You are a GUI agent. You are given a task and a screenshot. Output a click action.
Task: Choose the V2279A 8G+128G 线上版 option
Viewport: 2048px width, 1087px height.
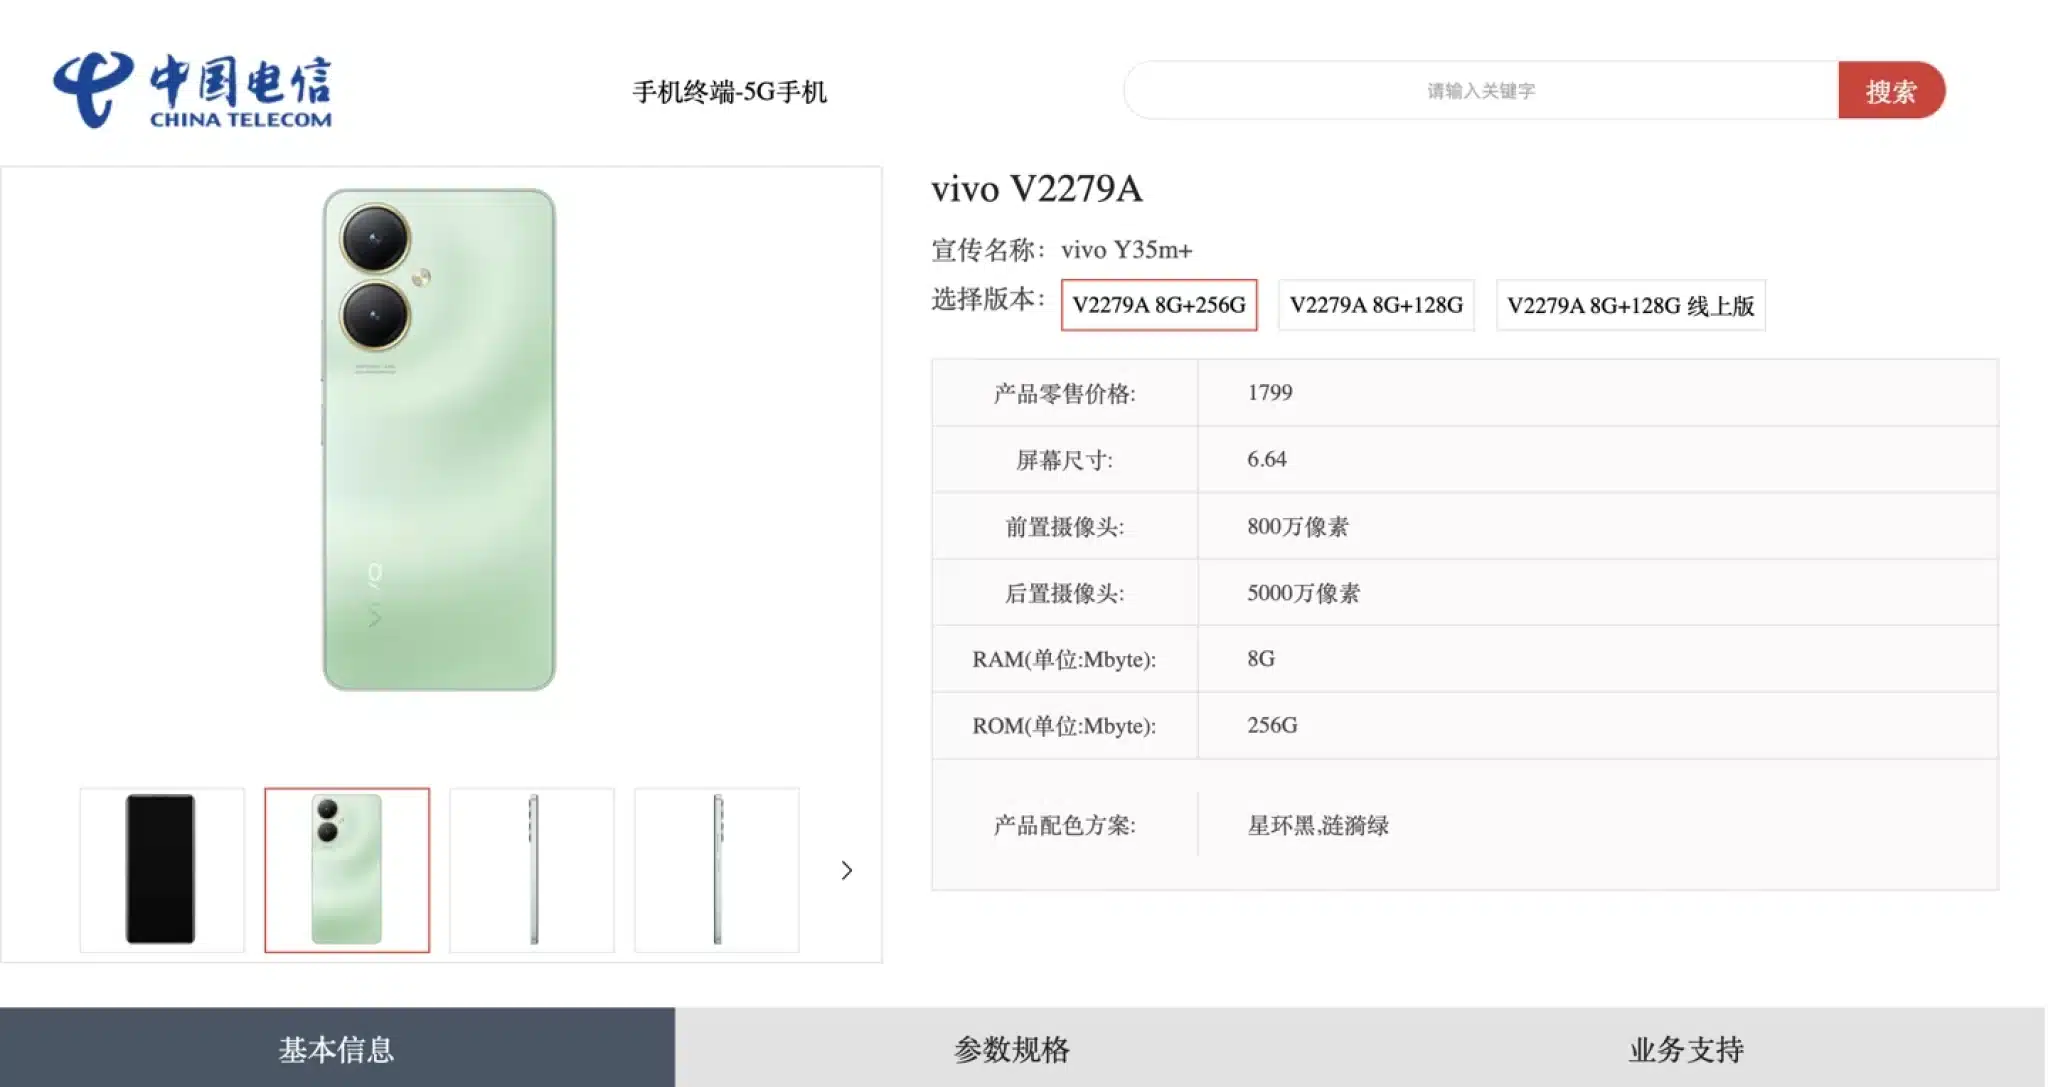click(1630, 305)
